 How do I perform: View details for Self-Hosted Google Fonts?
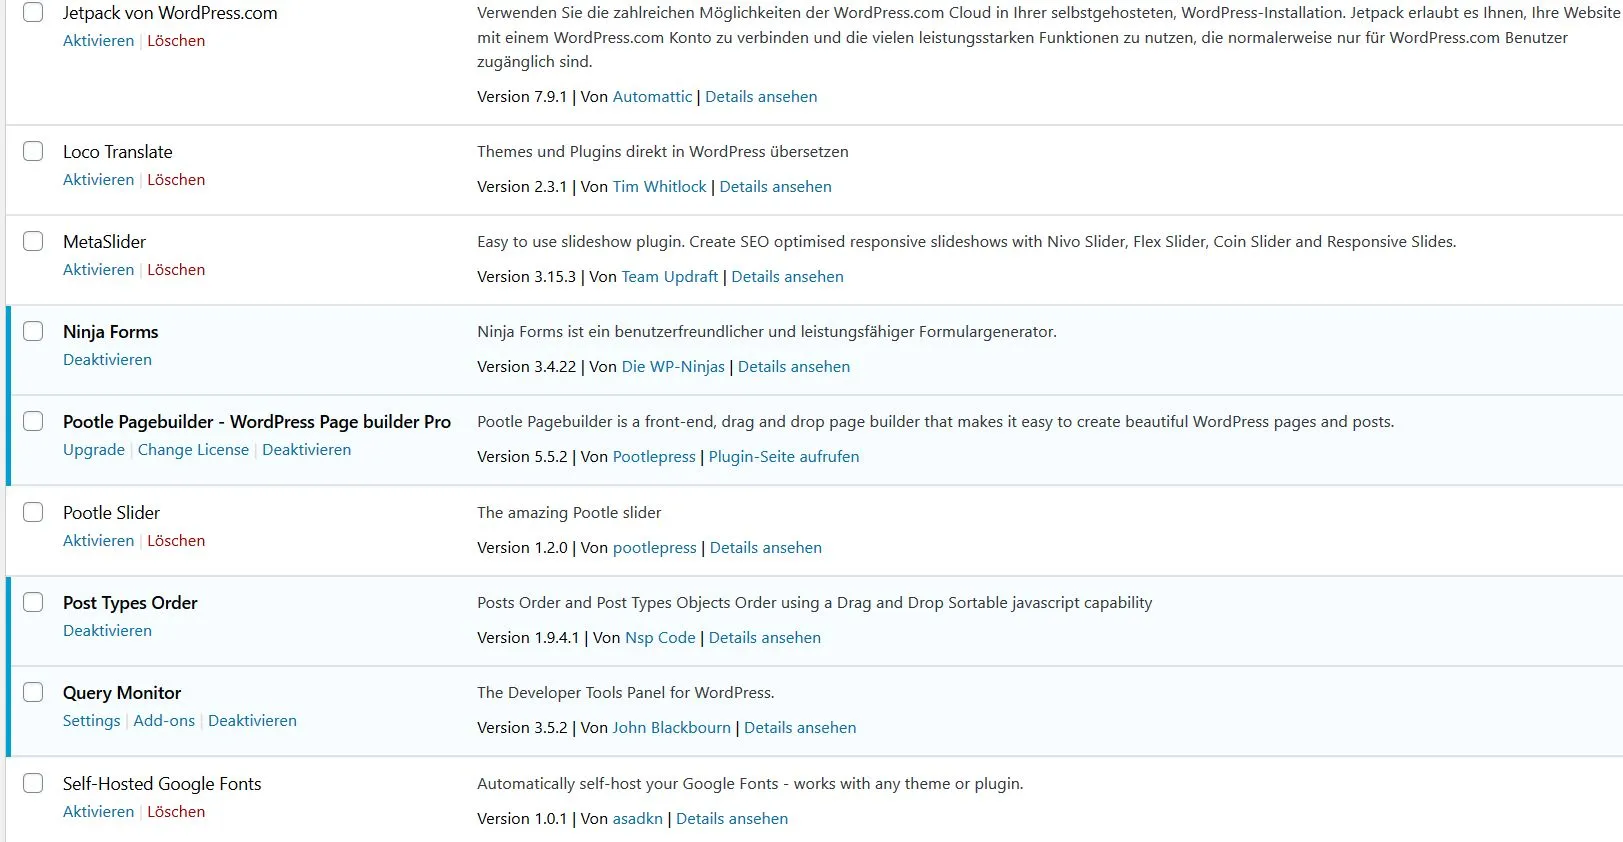[x=732, y=819]
